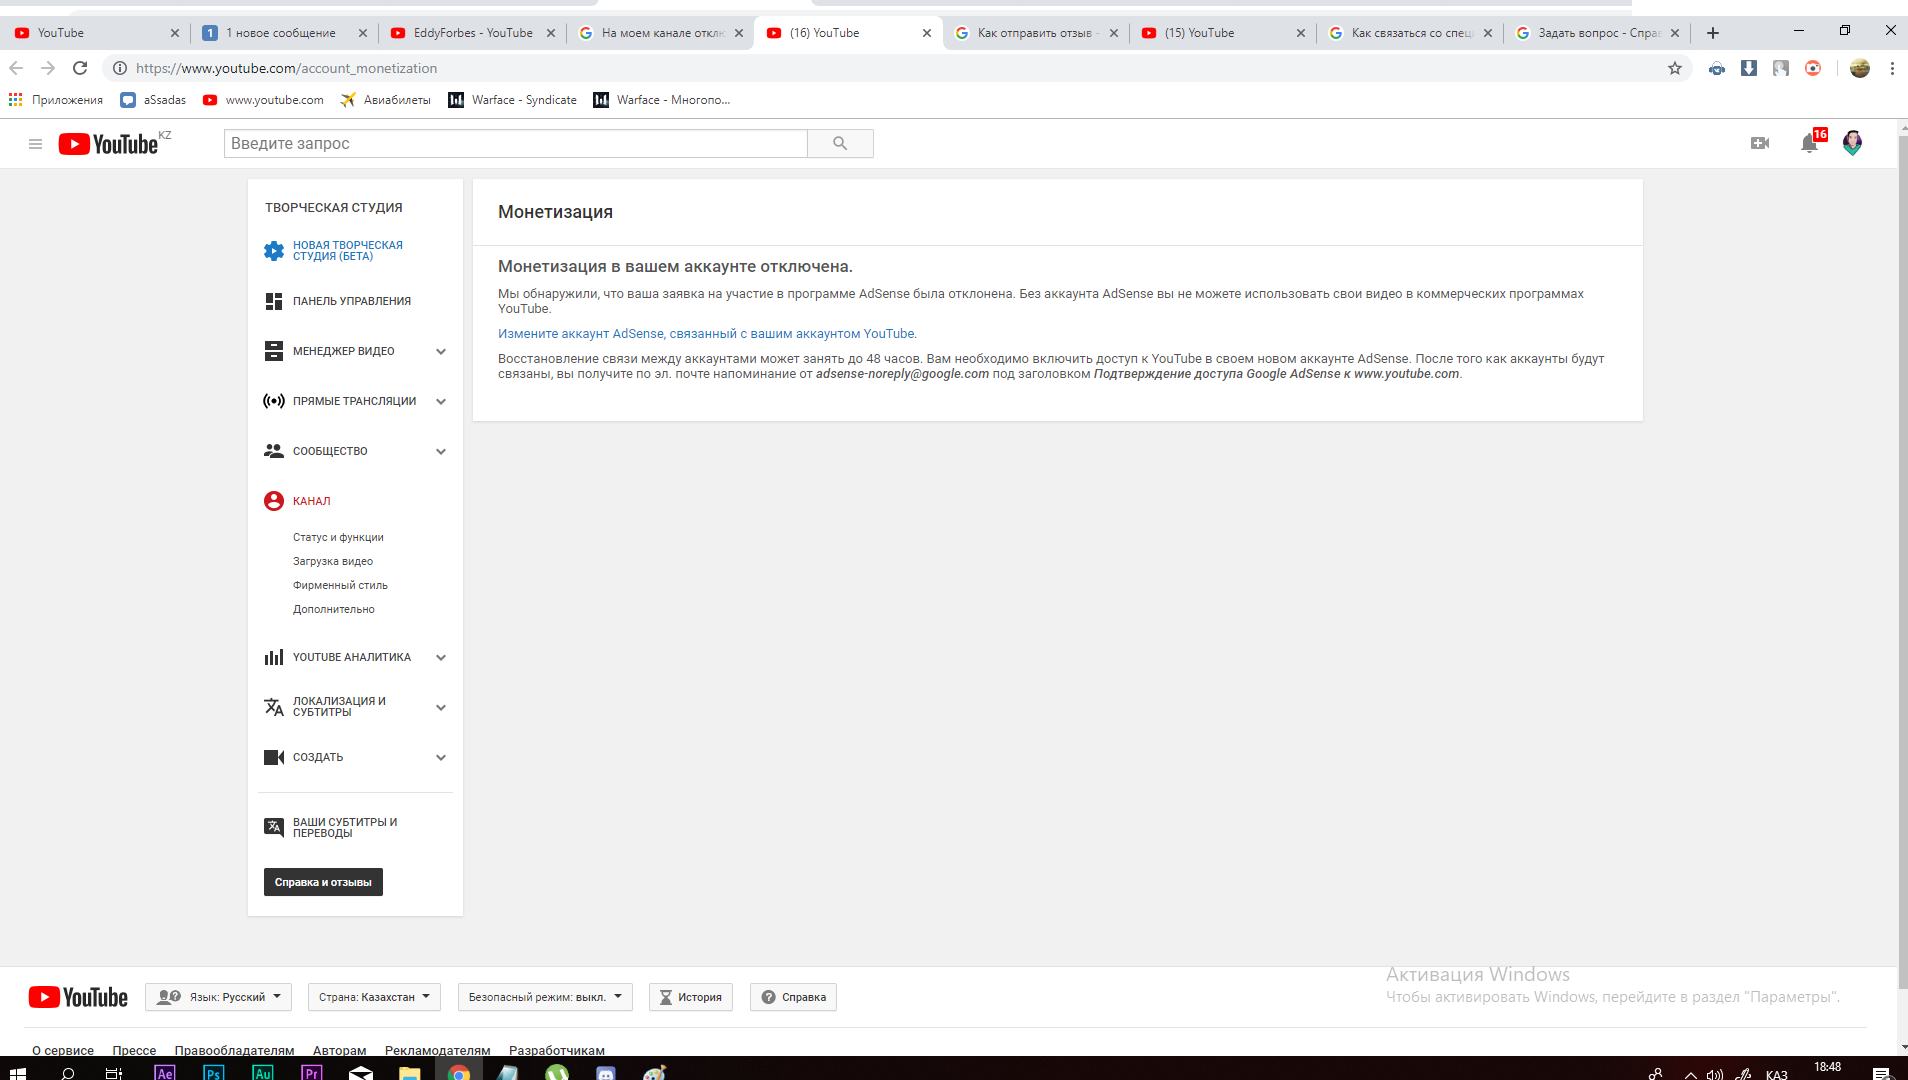Switch to the (15) YouTube tab

click(1200, 33)
